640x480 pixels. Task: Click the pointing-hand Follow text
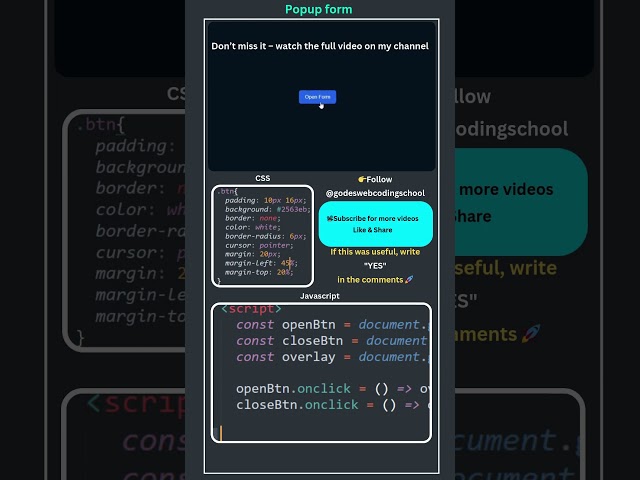375,179
